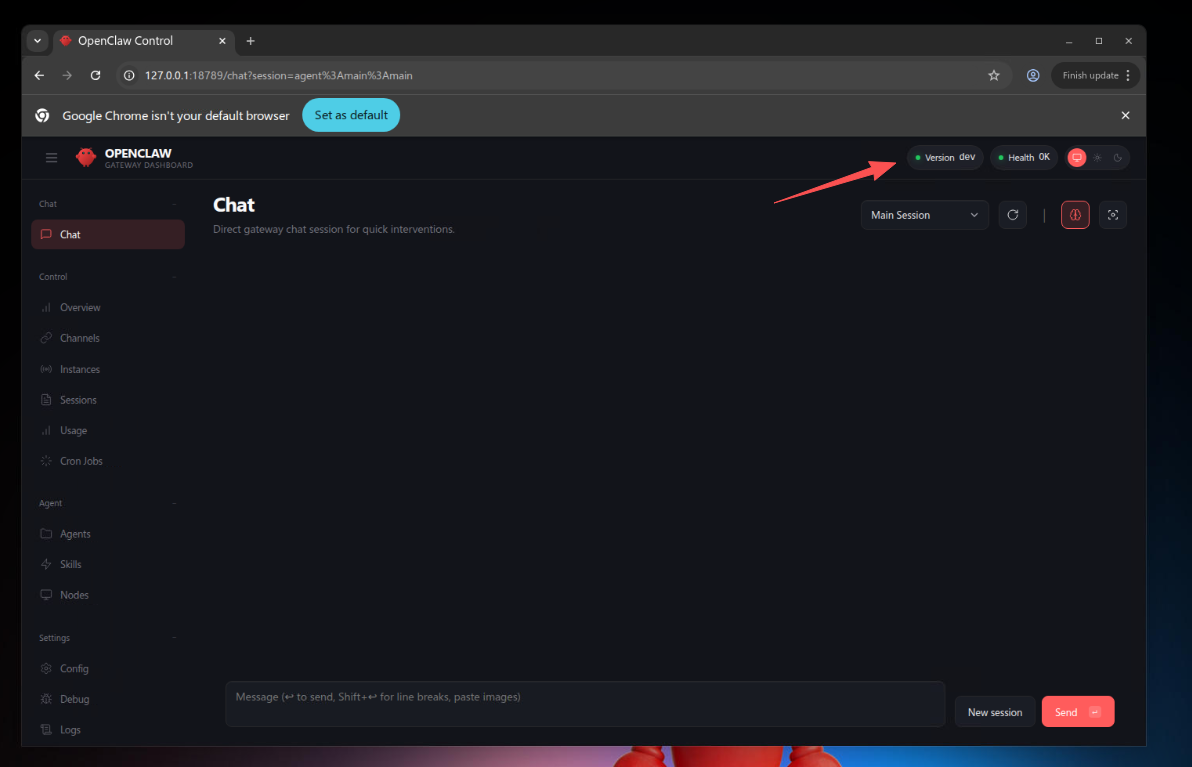The height and width of the screenshot is (767, 1192).
Task: Open Instances from the sidebar
Action: tap(79, 369)
